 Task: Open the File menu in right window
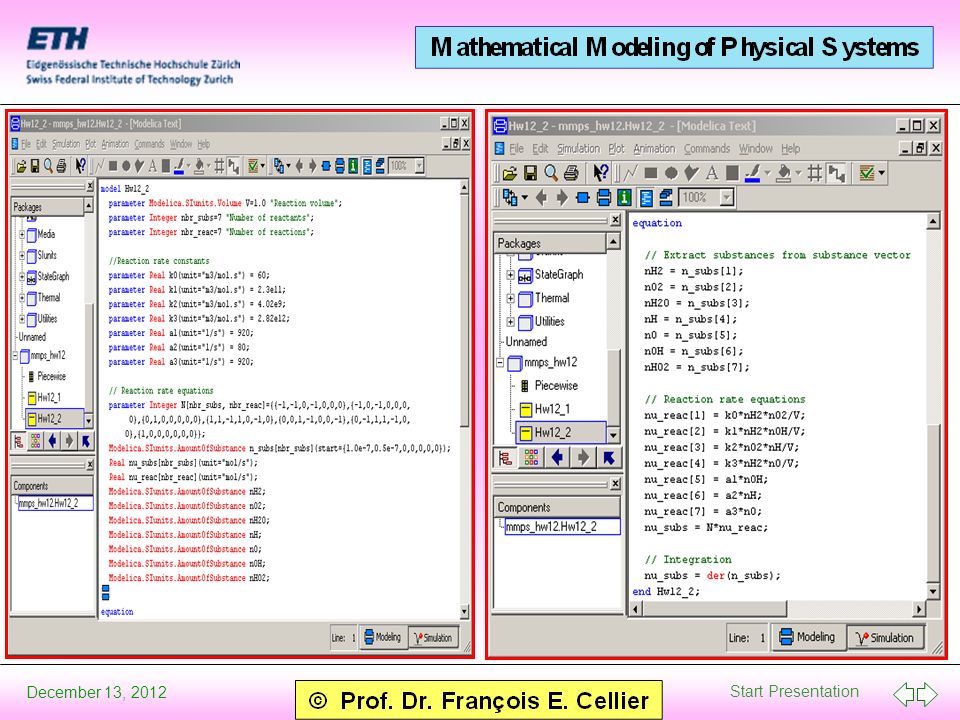[x=517, y=149]
